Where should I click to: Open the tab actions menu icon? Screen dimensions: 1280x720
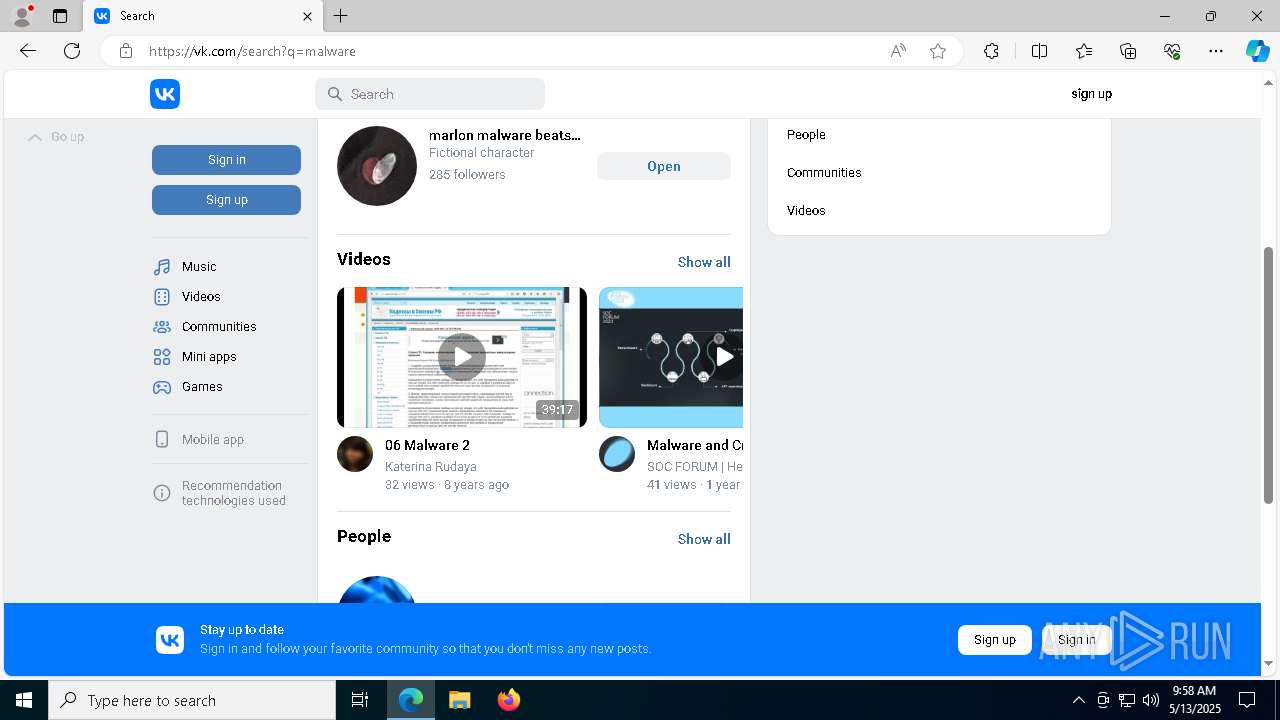click(x=60, y=16)
